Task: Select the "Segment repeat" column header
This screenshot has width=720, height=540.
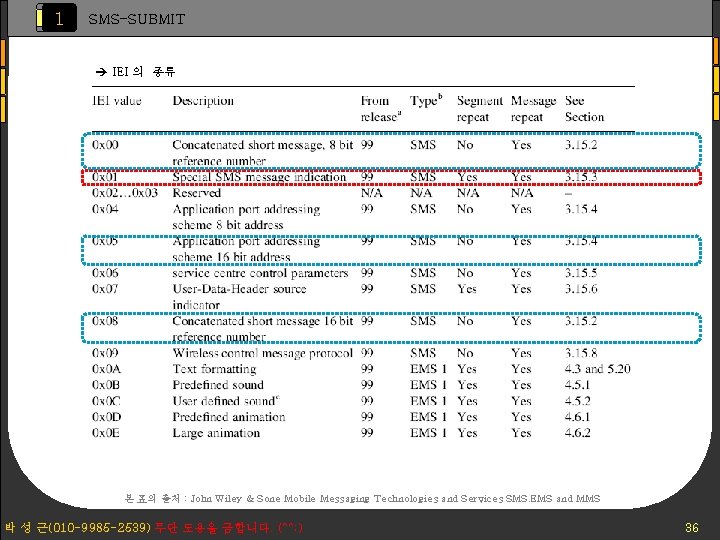Action: (479, 109)
